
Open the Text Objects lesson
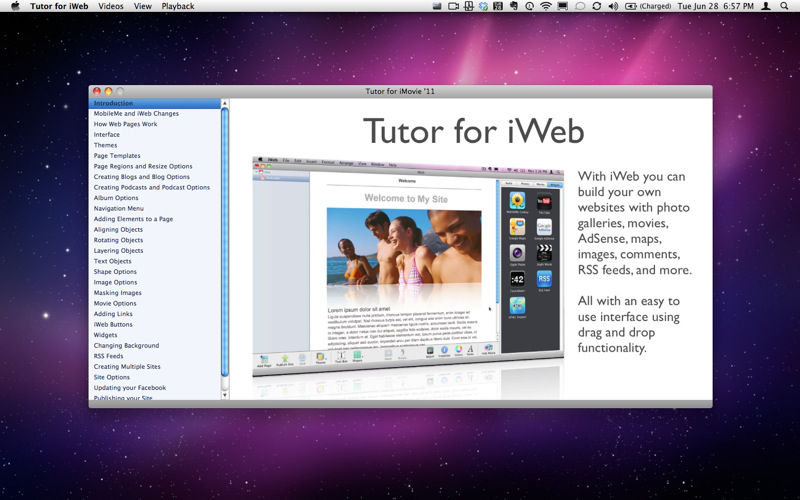point(112,261)
